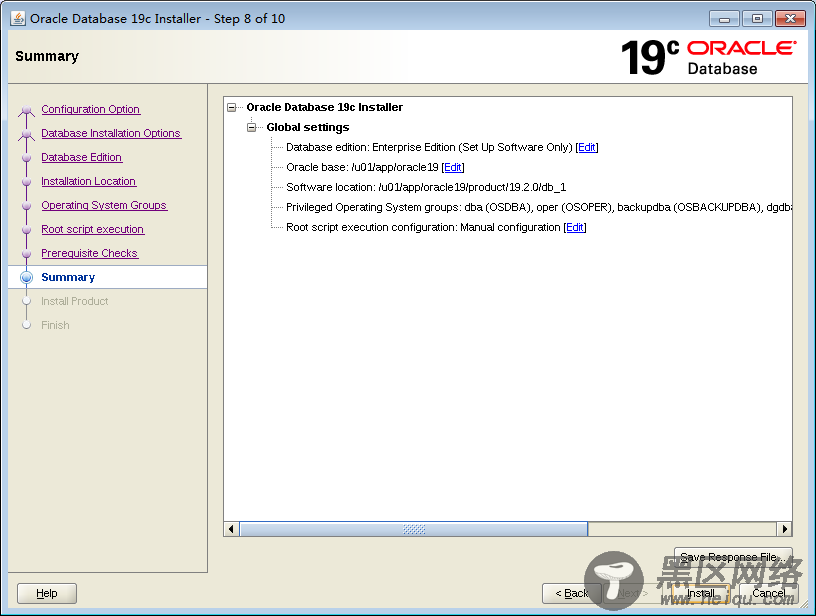Click the Summary step circle icon
Viewport: 816px width, 616px height.
pos(27,277)
